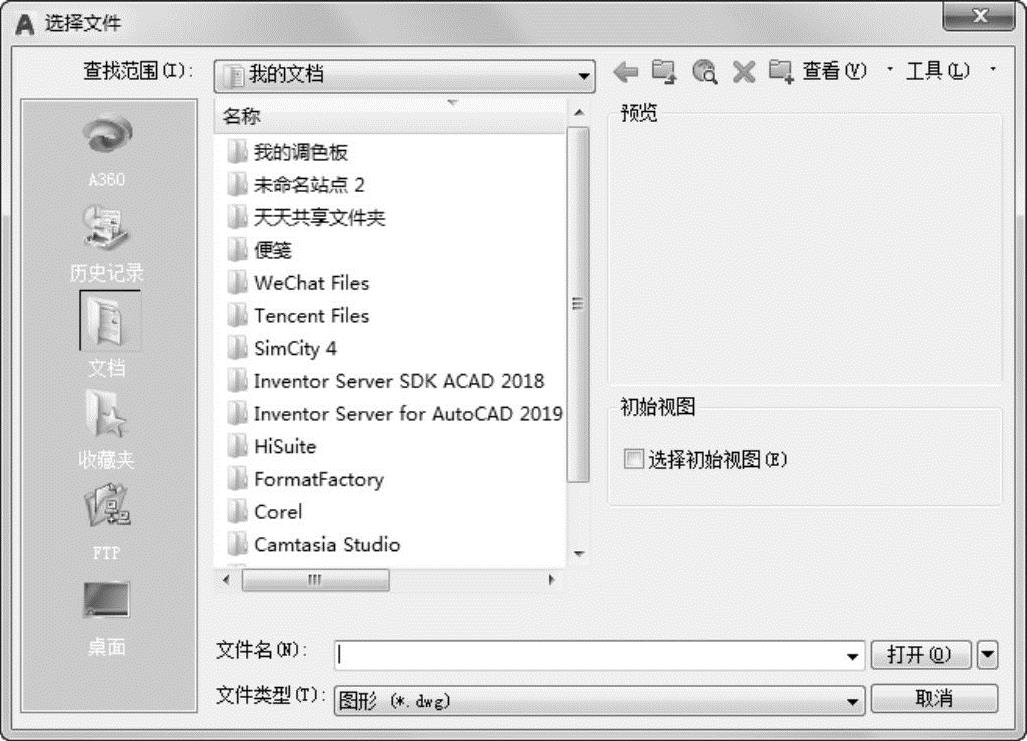Screen dimensions: 1027x741
Task: Select the 收藏夹 favorites icon
Action: pos(107,416)
